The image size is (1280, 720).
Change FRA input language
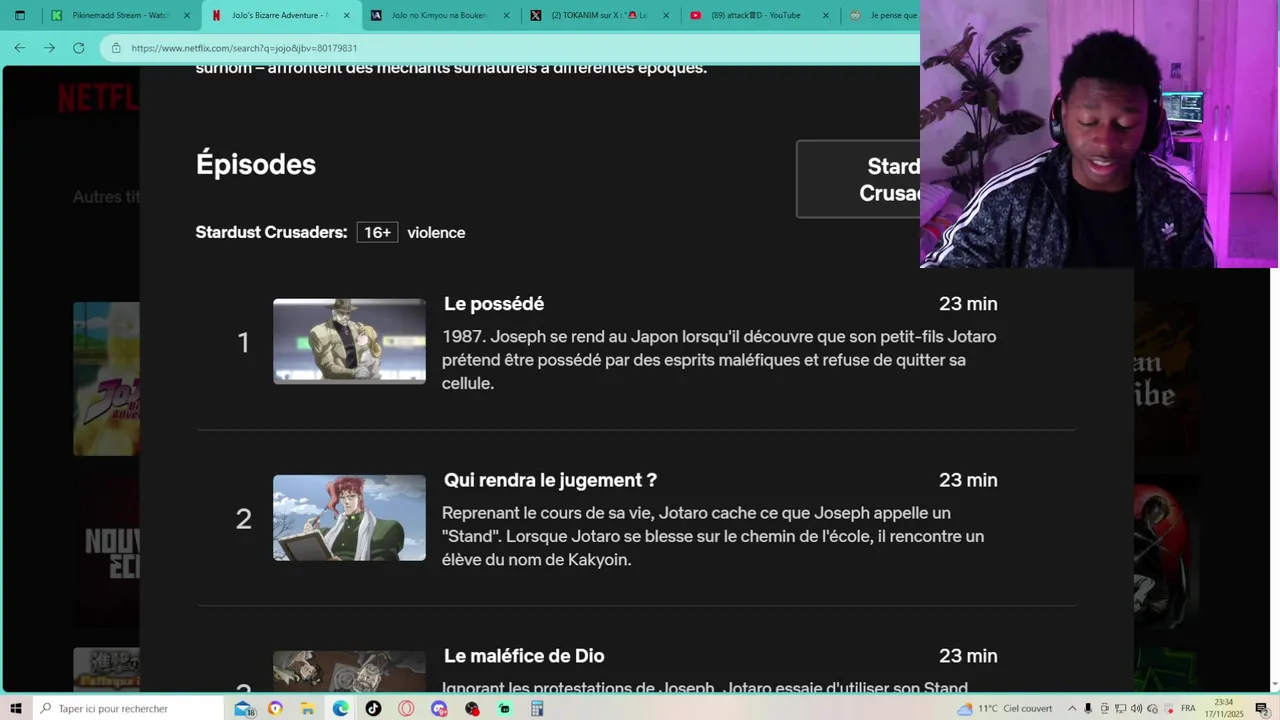tap(1188, 708)
